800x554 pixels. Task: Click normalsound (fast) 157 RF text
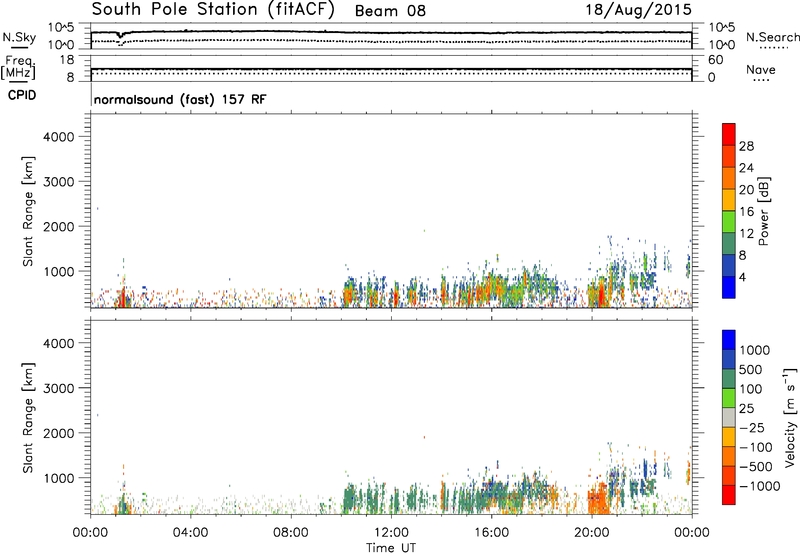180,99
